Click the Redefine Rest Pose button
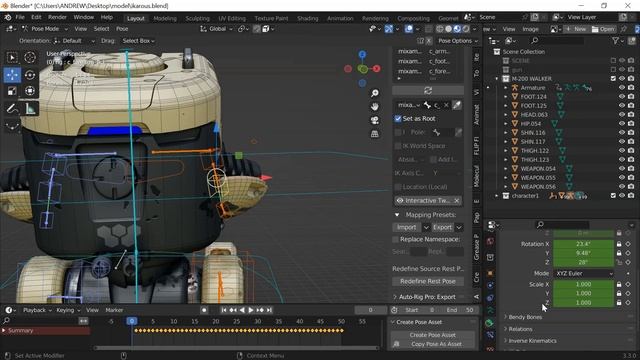Screen dimensions: 640x360 428,282
